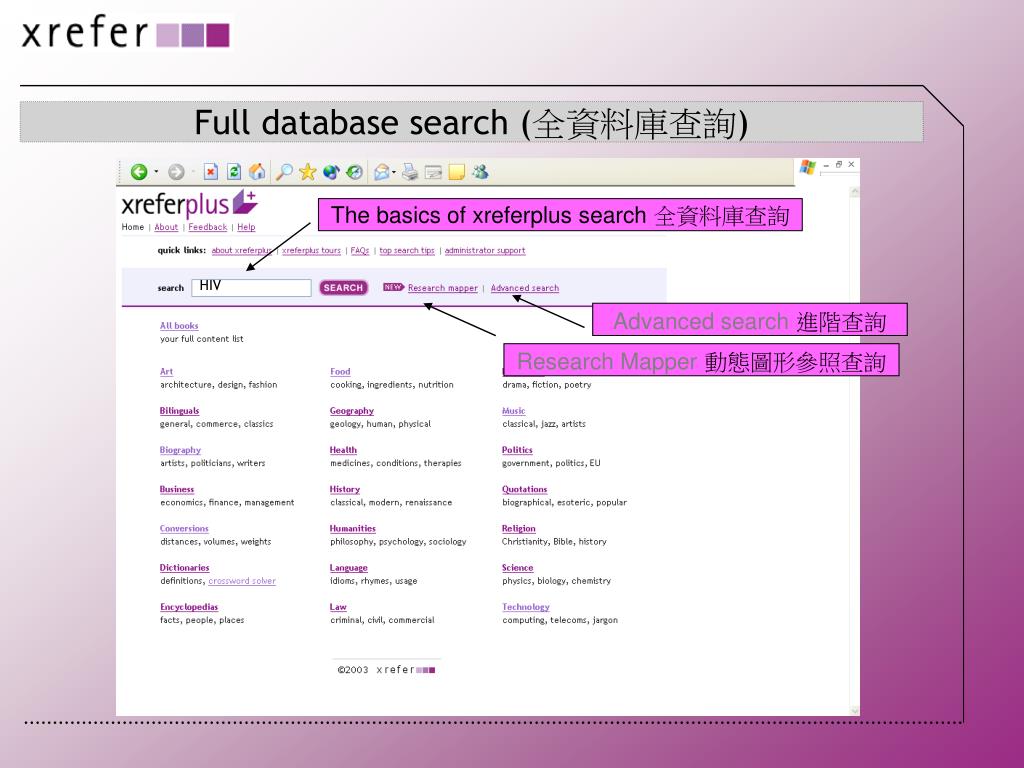Open the Favorites star icon
1024x768 pixels.
308,172
